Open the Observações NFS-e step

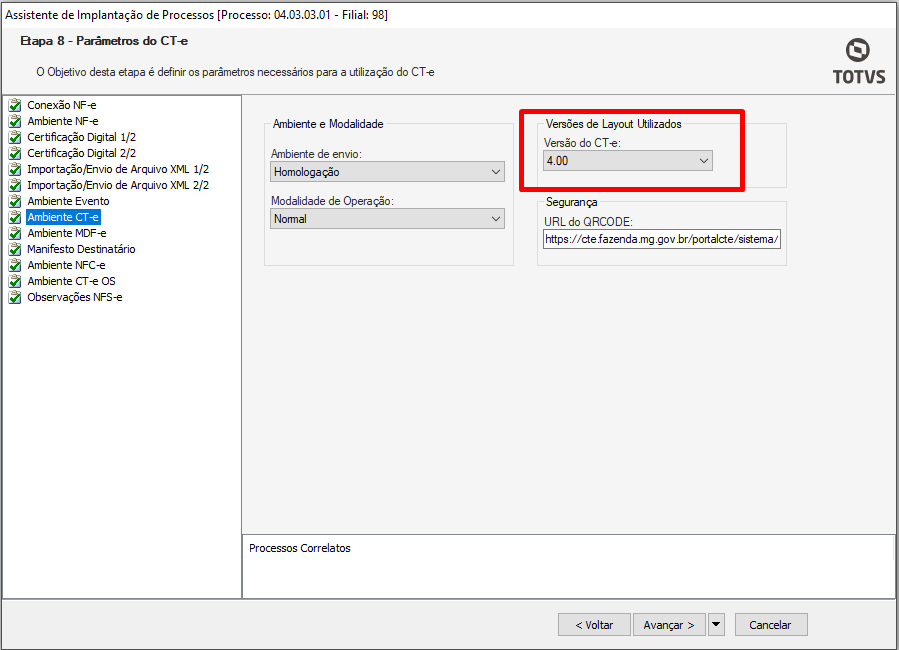click(x=75, y=297)
